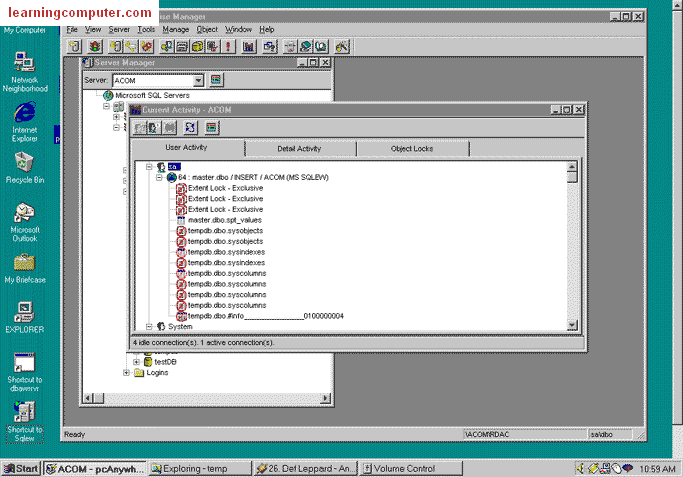Open the Server menu
Image resolution: width=683 pixels, height=477 pixels.
coord(119,29)
